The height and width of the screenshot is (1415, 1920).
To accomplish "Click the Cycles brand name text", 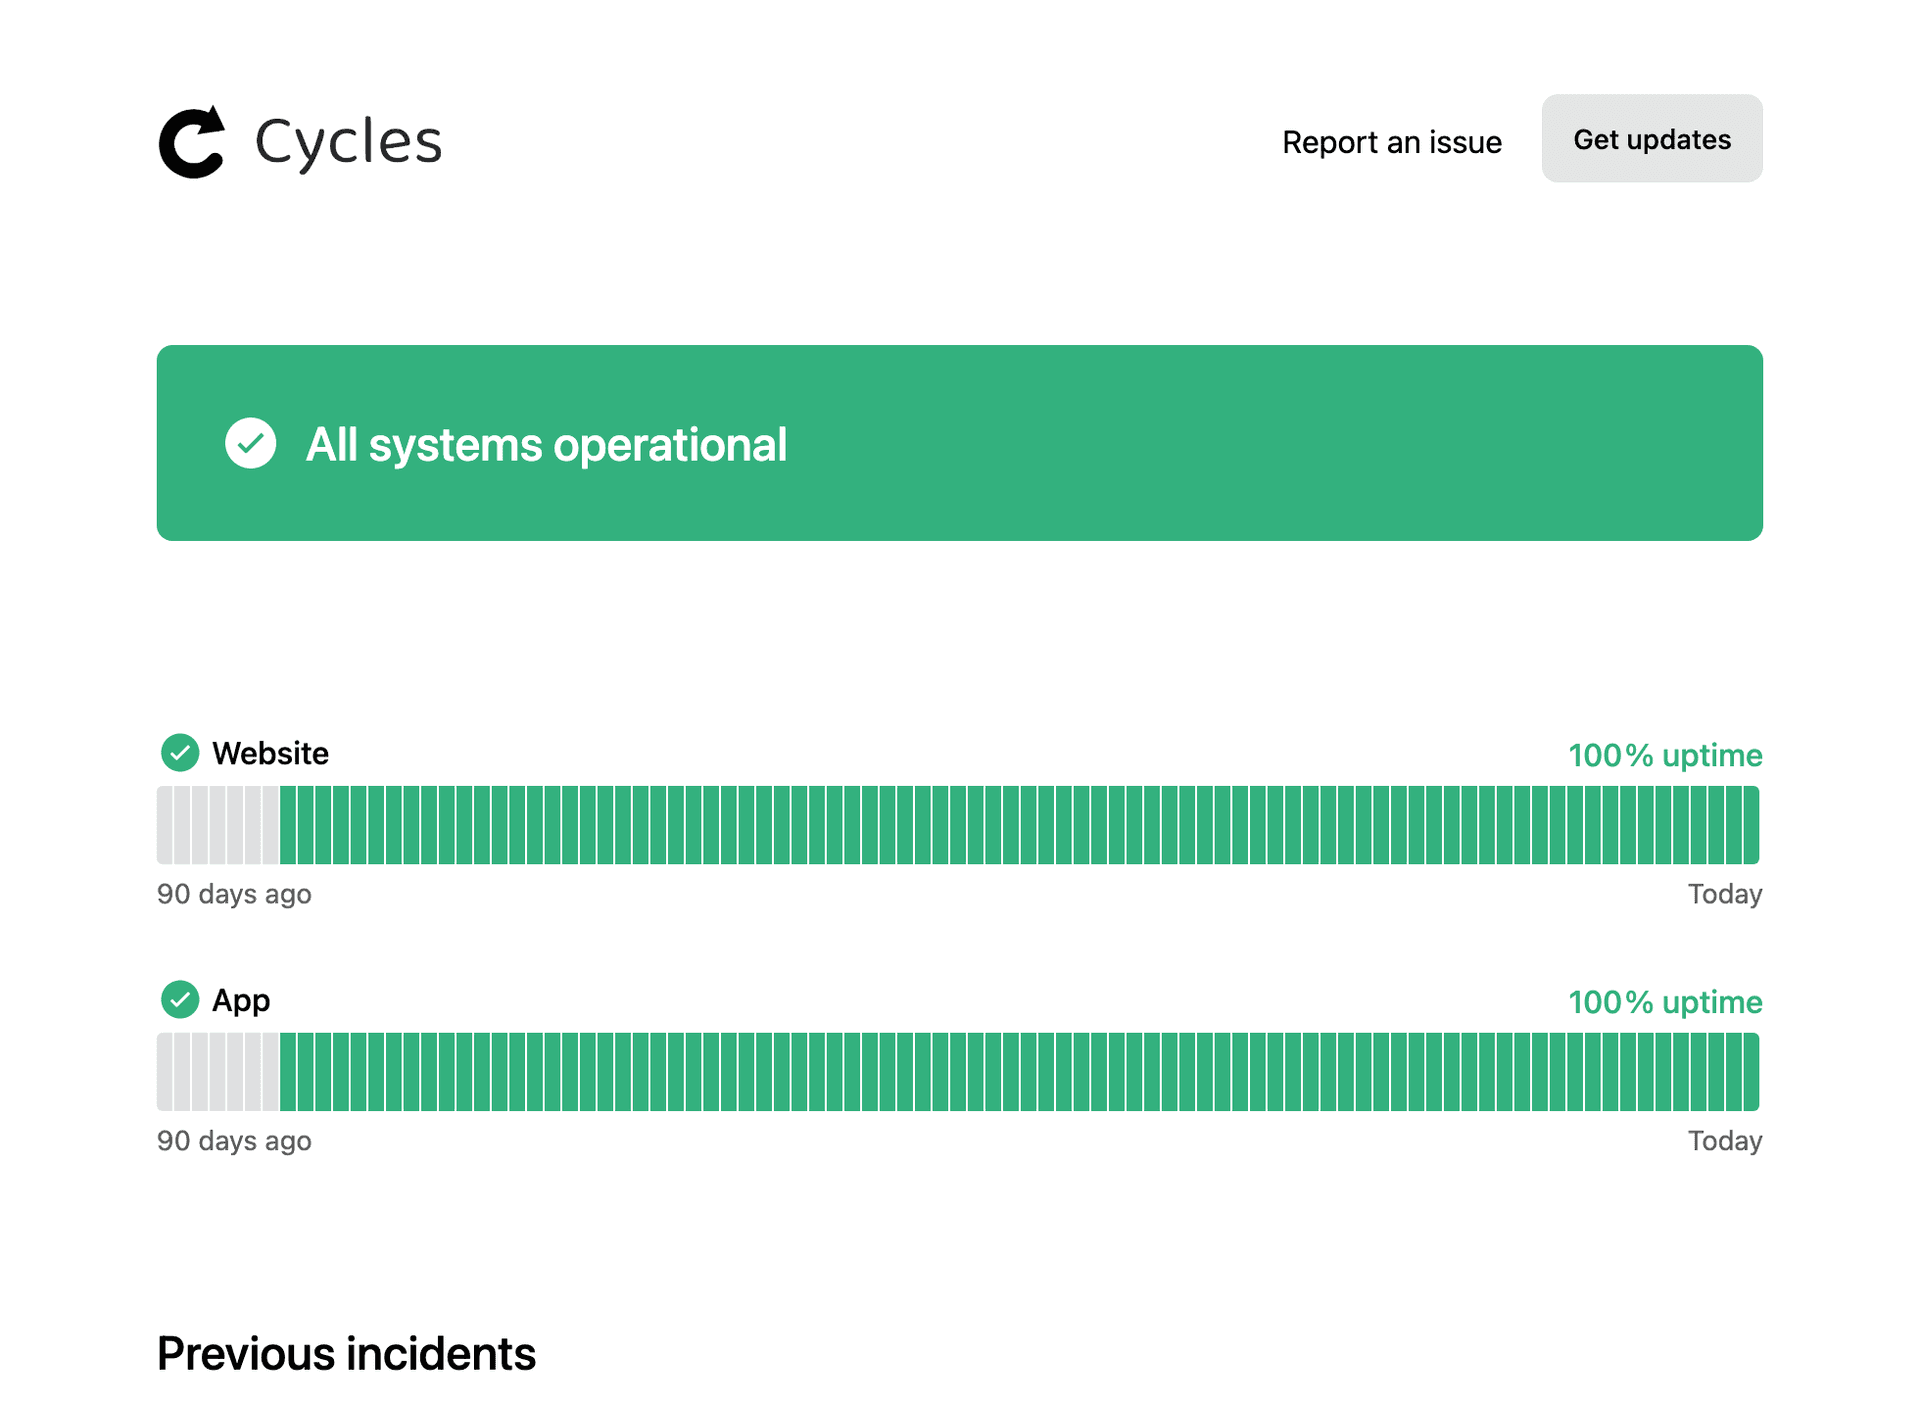I will [348, 142].
